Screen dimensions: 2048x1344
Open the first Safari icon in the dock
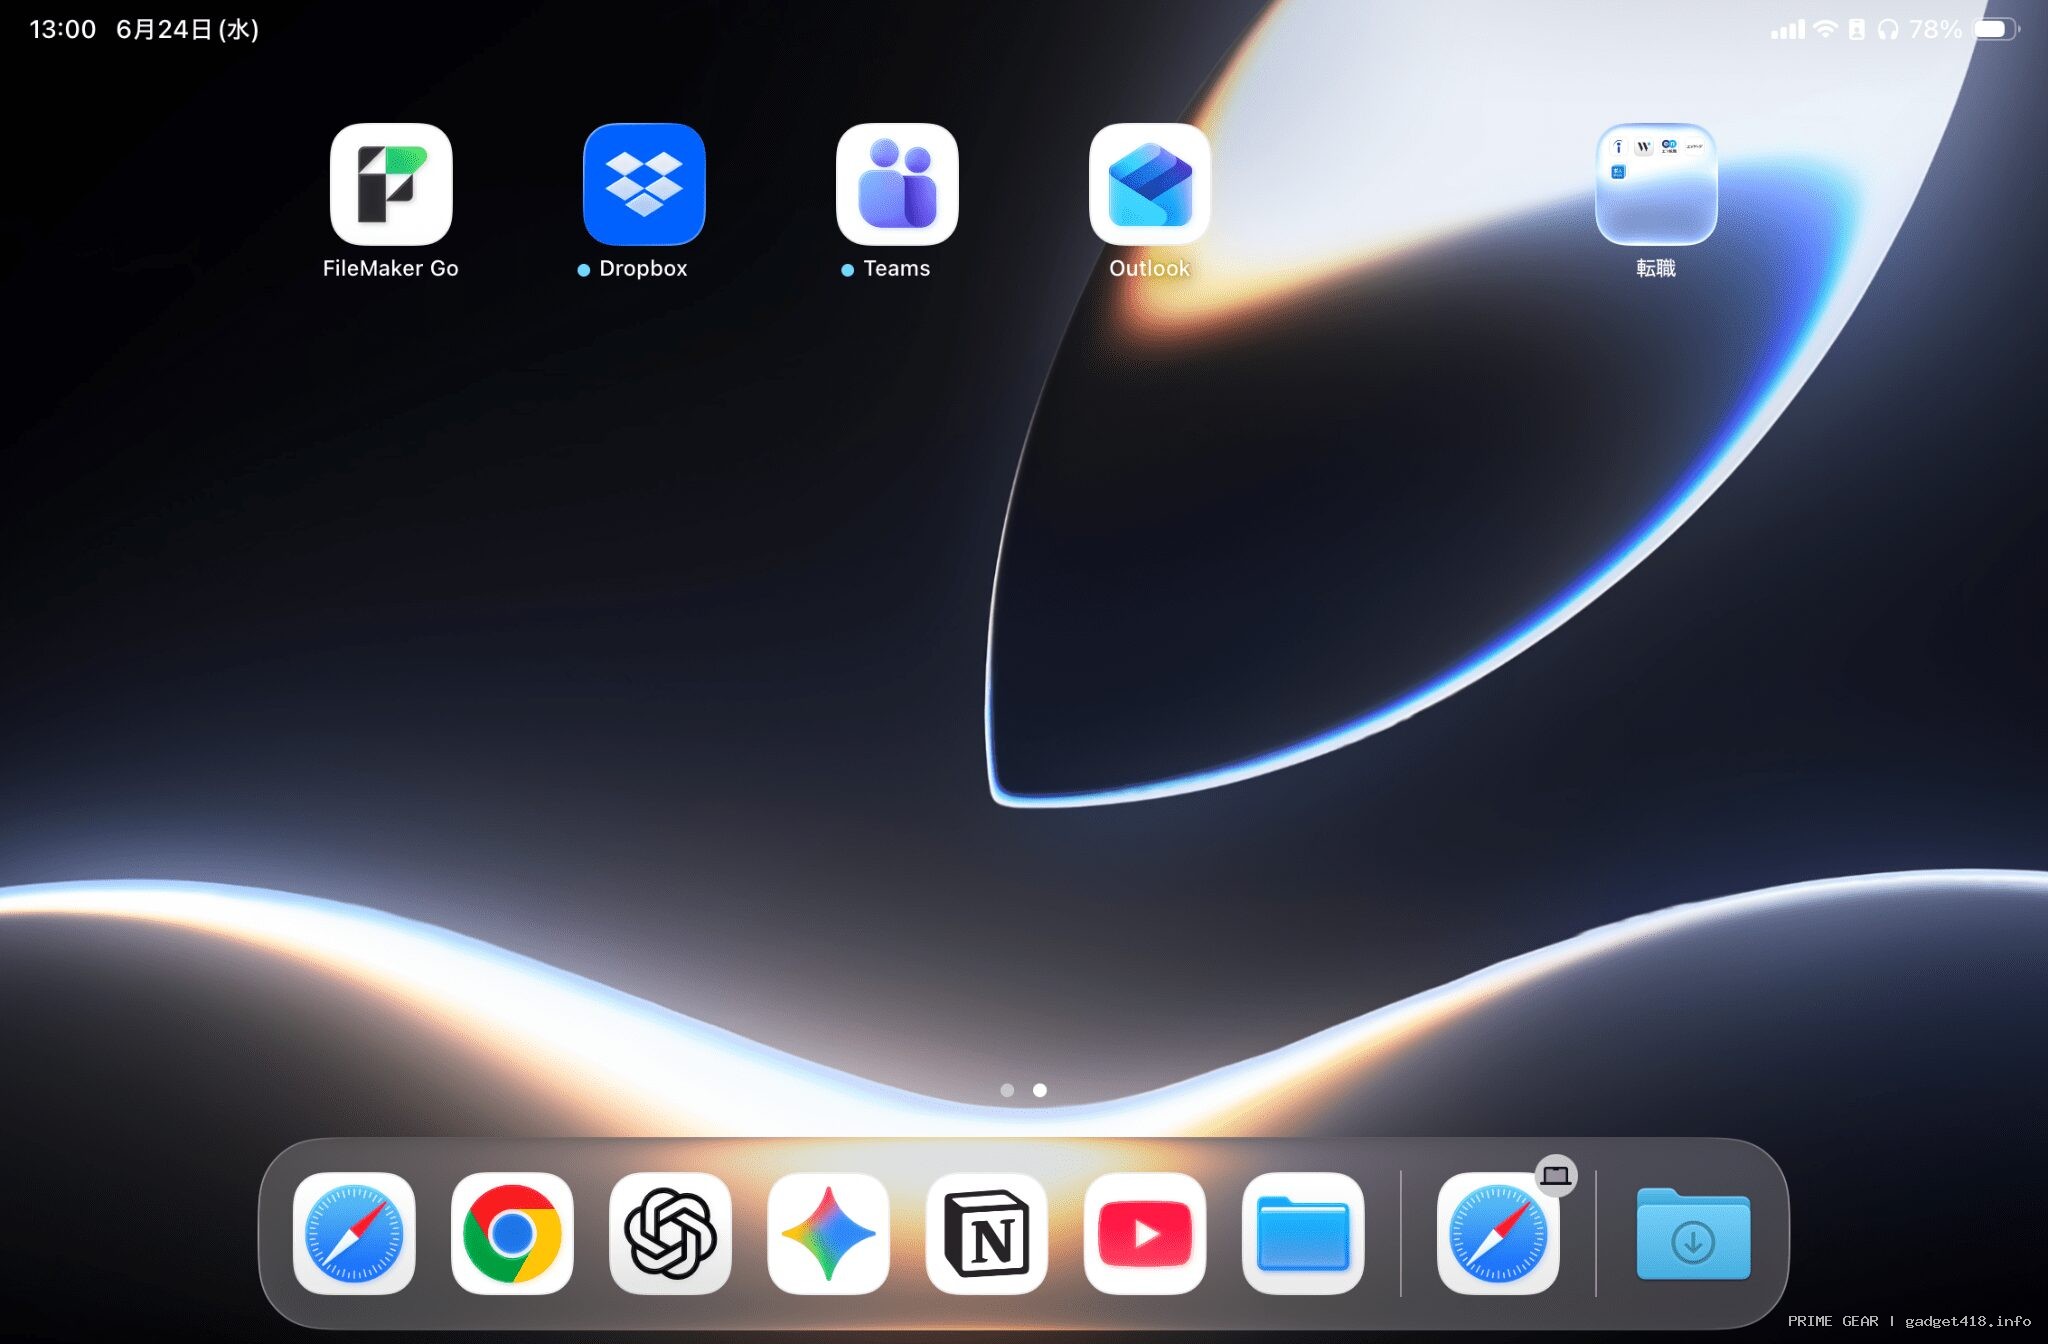click(x=354, y=1233)
